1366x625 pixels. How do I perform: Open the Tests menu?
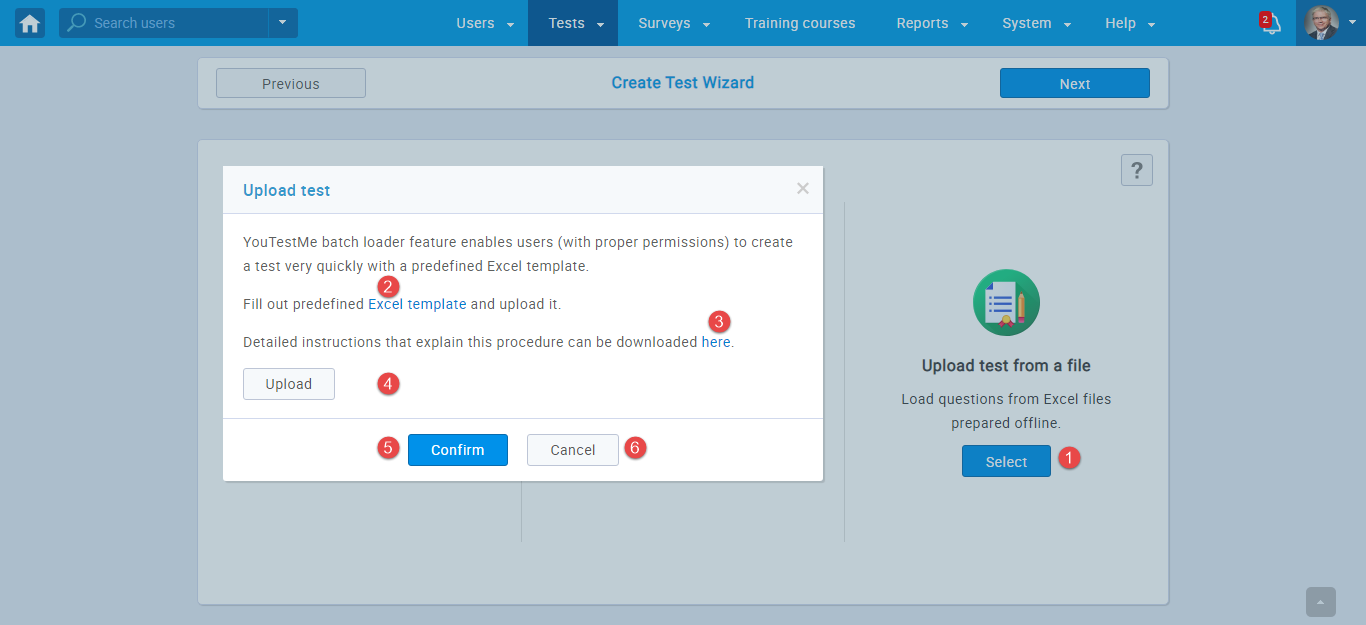pos(573,23)
